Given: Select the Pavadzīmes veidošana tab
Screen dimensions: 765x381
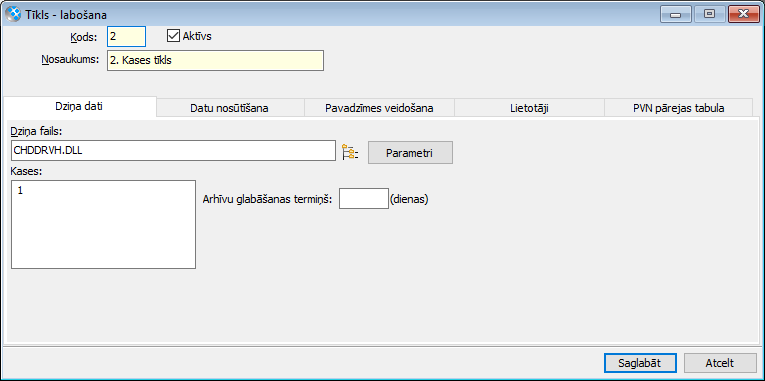Looking at the screenshot, I should (379, 108).
